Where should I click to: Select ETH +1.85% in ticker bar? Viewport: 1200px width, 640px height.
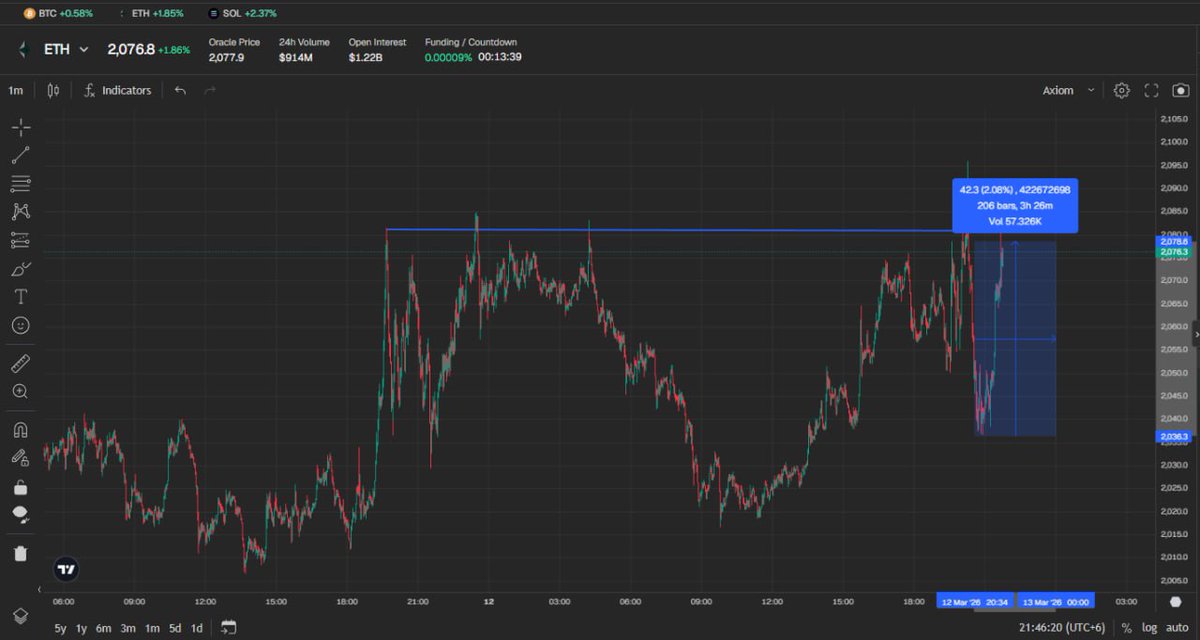[x=151, y=13]
